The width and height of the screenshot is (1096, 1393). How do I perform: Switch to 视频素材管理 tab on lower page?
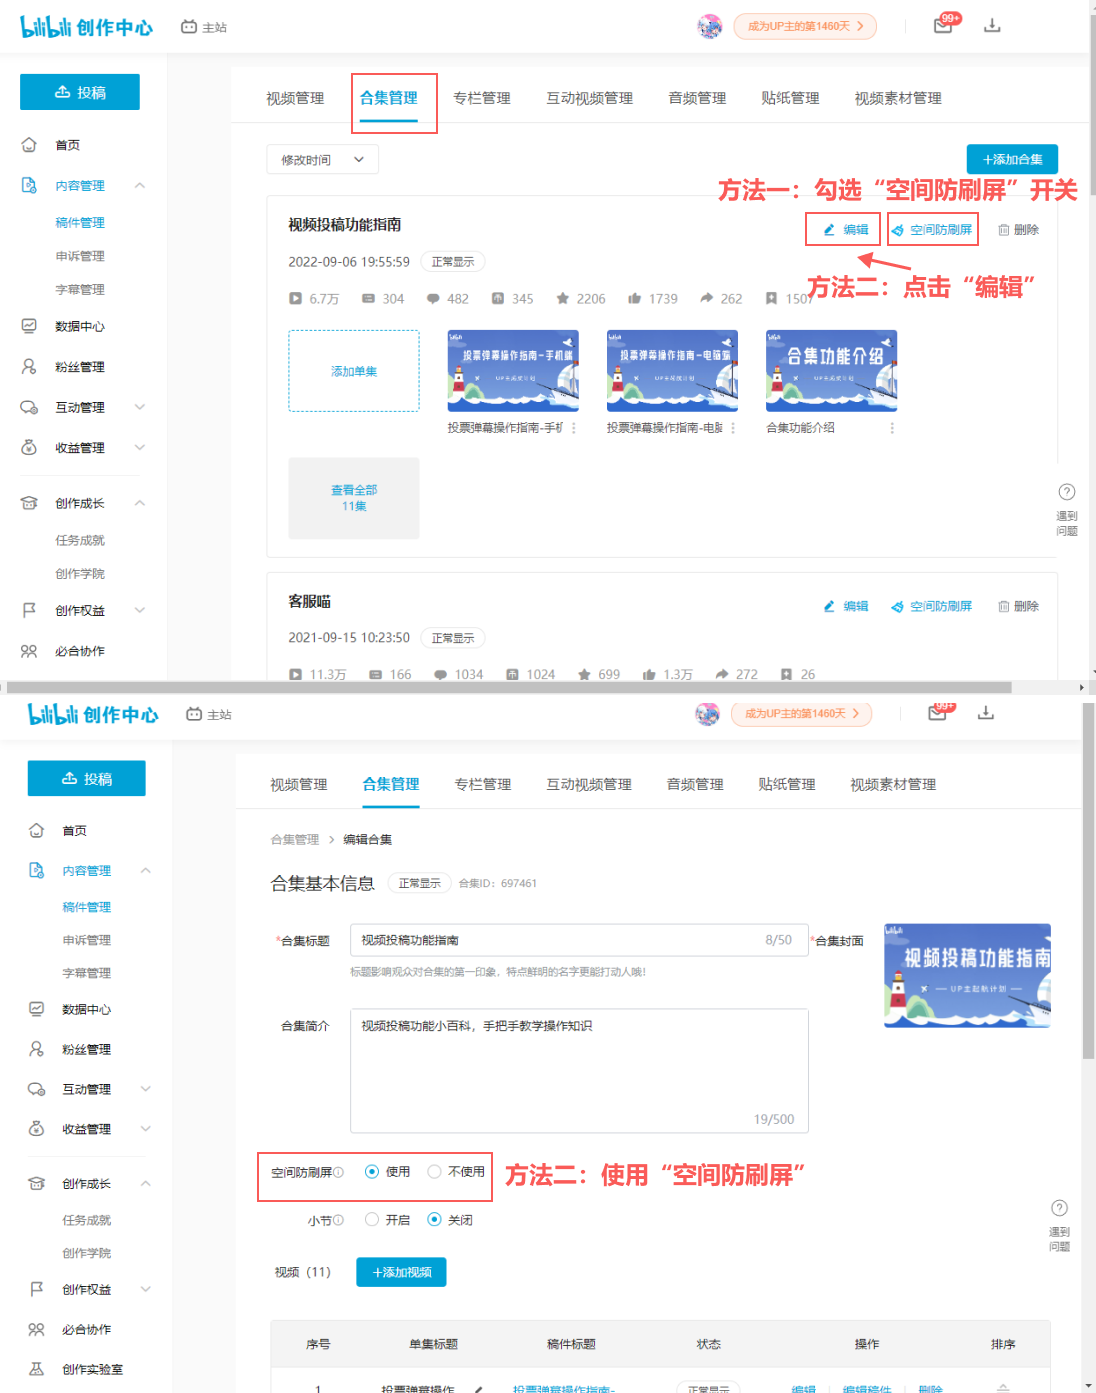(x=893, y=784)
